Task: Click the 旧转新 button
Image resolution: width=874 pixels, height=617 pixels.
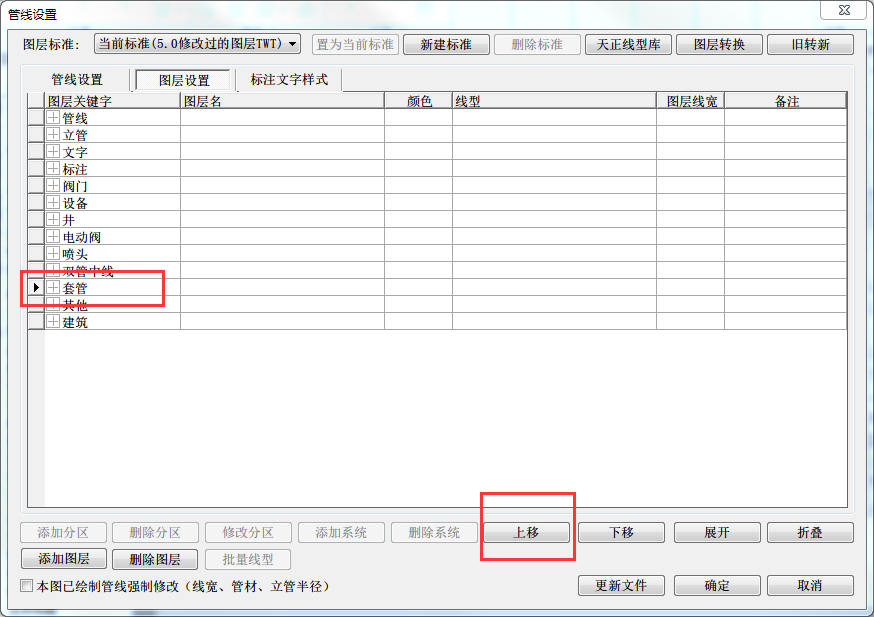Action: click(810, 45)
